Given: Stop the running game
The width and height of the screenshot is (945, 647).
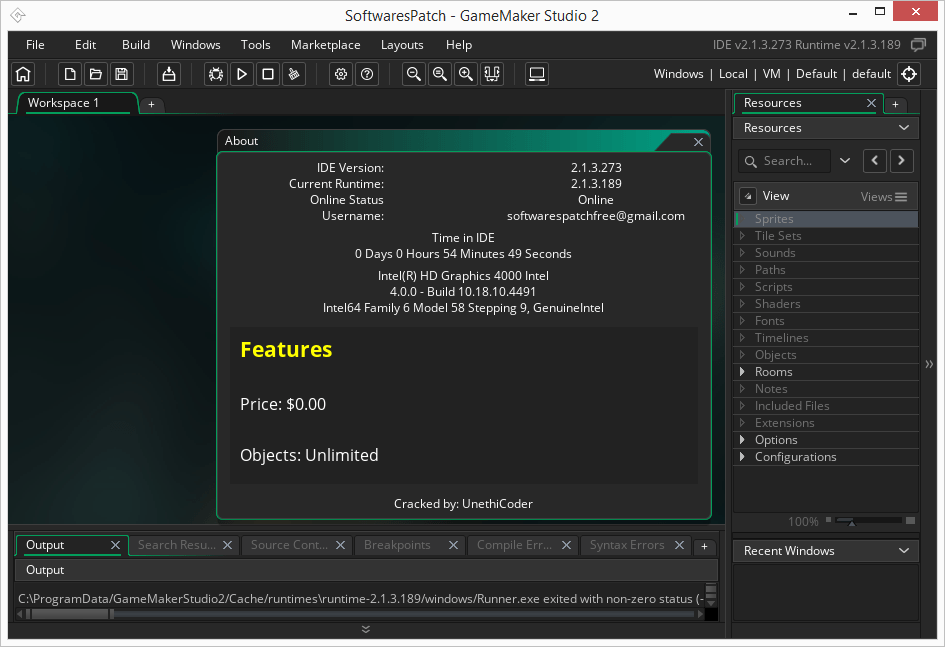Looking at the screenshot, I should [268, 74].
